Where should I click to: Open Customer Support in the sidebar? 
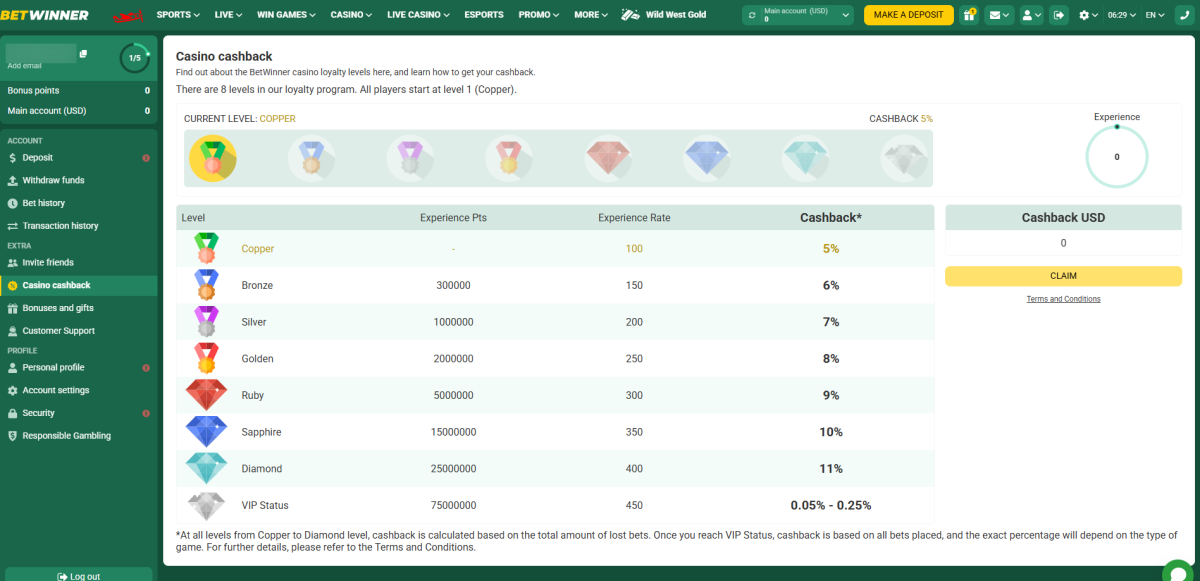79,331
